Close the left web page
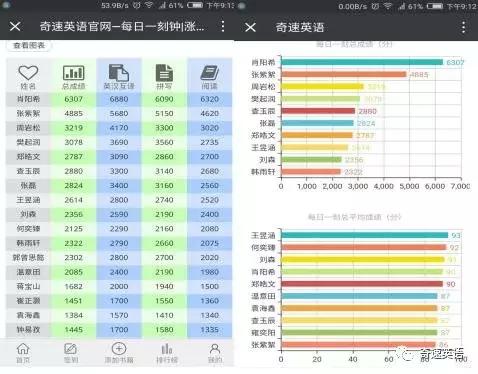The height and width of the screenshot is (374, 478). click(x=15, y=26)
